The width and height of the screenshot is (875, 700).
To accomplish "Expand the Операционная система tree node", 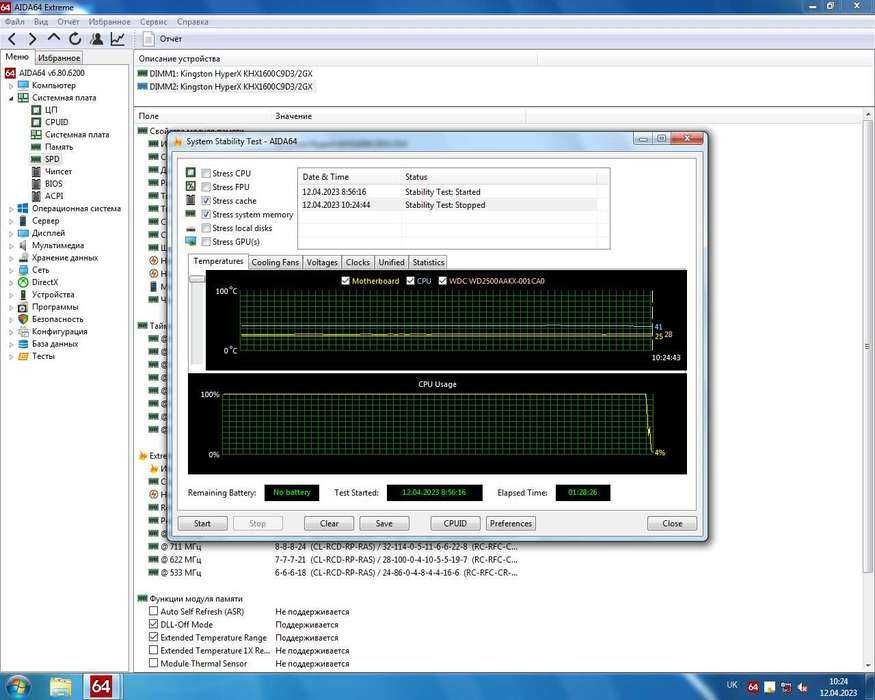I will point(11,209).
